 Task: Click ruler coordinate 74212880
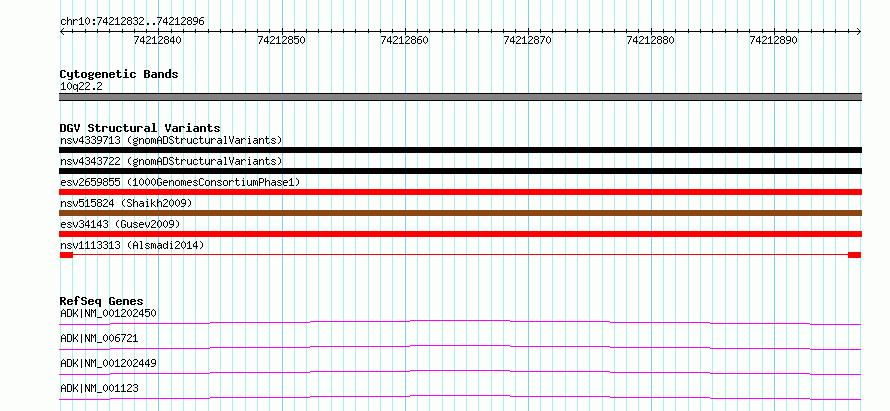[650, 40]
